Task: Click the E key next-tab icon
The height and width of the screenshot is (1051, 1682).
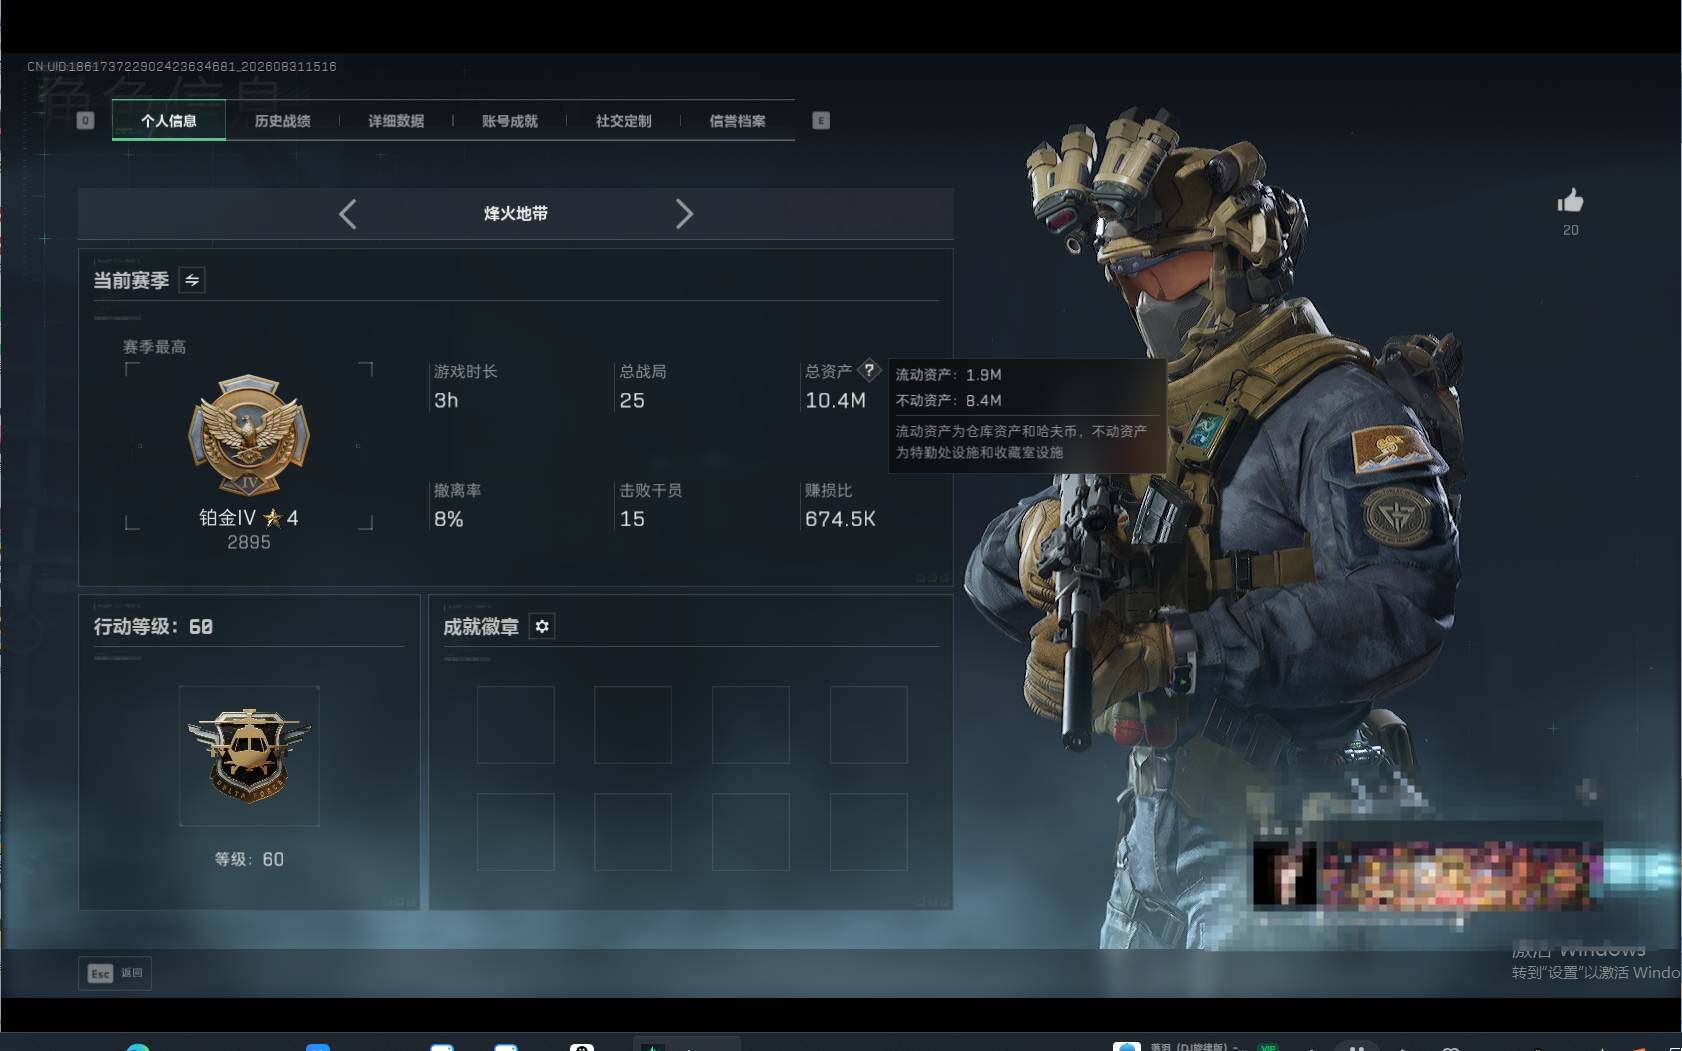Action: [821, 121]
